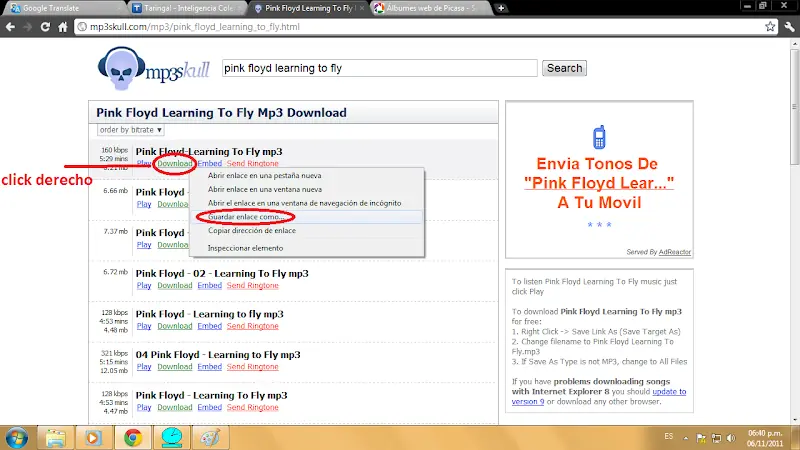Screen dimensions: 800x450
Task: Click the page vertical scrollbar
Action: pos(794,230)
